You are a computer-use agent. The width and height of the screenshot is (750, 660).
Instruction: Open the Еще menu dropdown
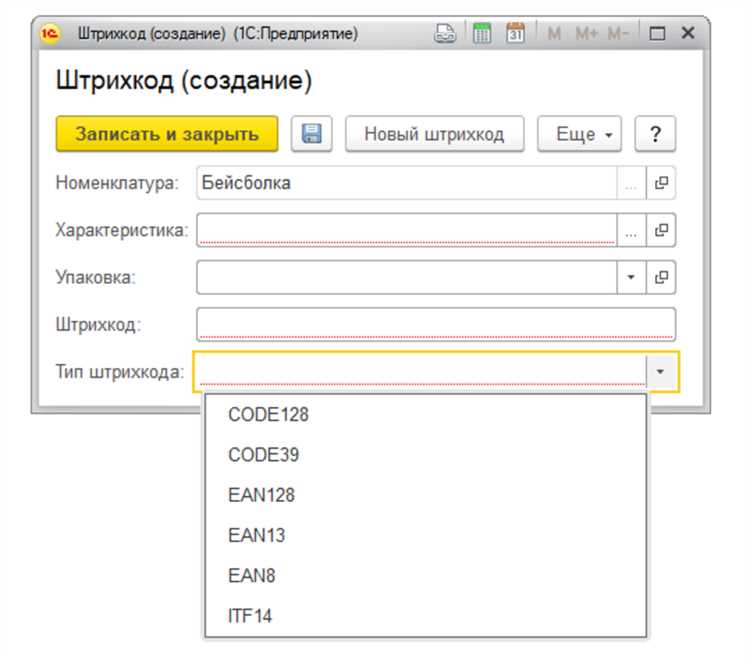pos(579,134)
